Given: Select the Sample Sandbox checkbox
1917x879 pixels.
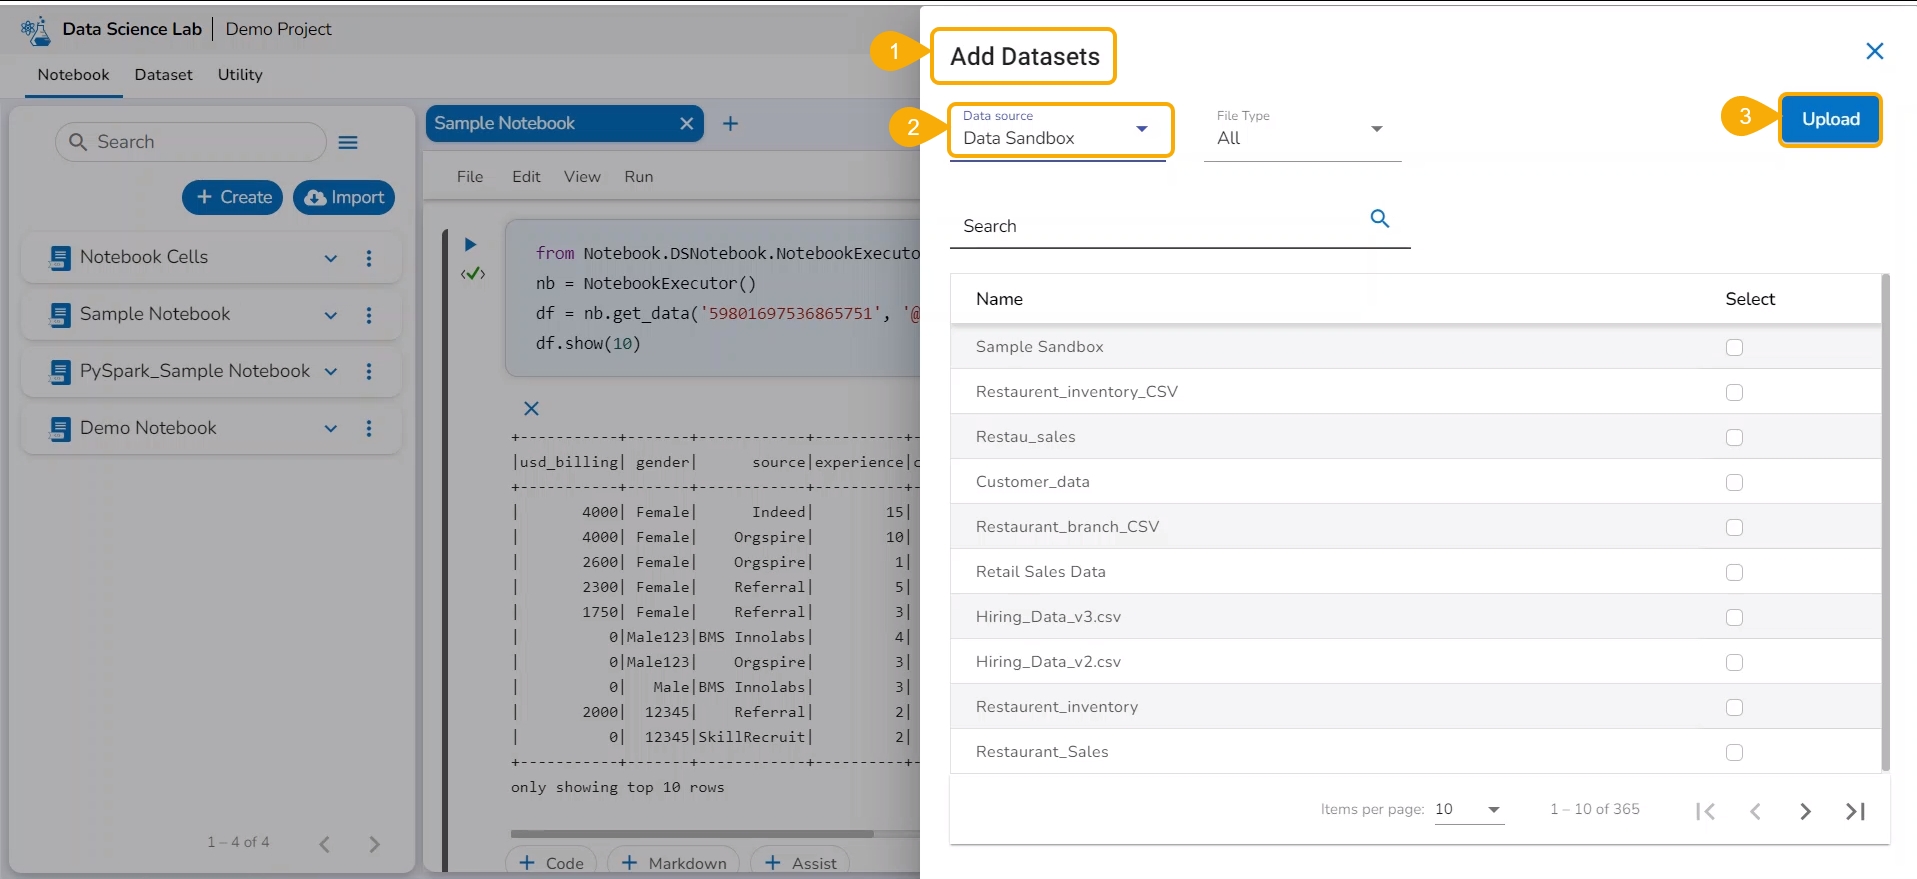Looking at the screenshot, I should 1734,347.
